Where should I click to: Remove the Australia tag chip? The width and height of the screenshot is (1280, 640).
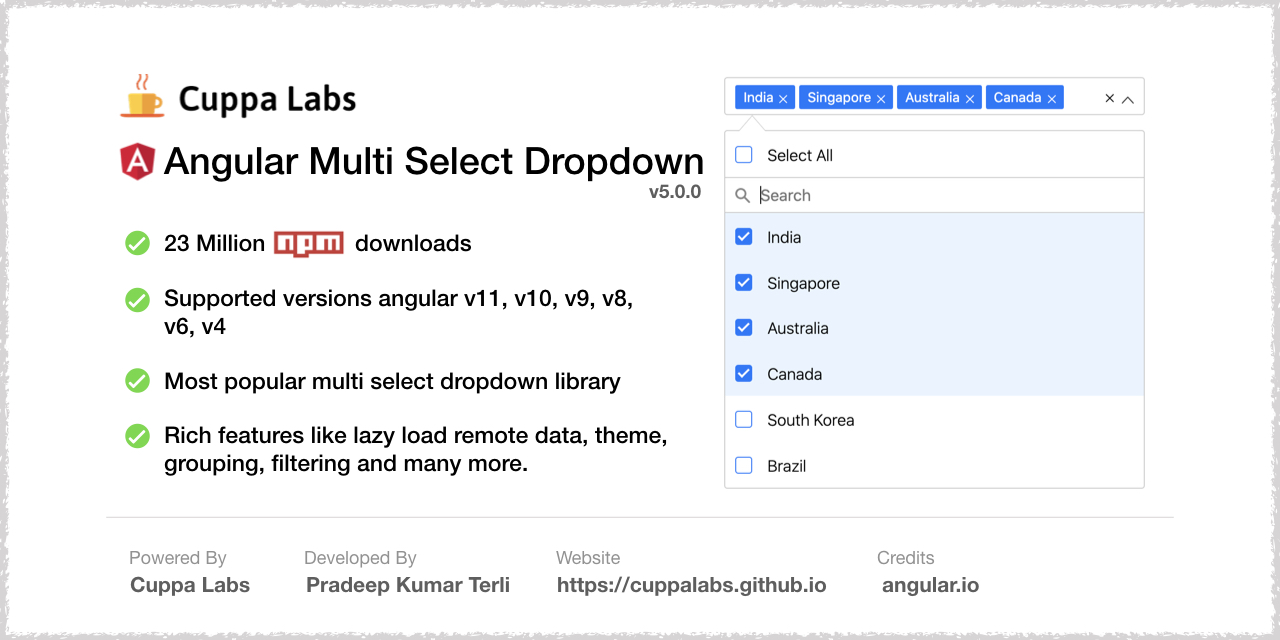(969, 97)
